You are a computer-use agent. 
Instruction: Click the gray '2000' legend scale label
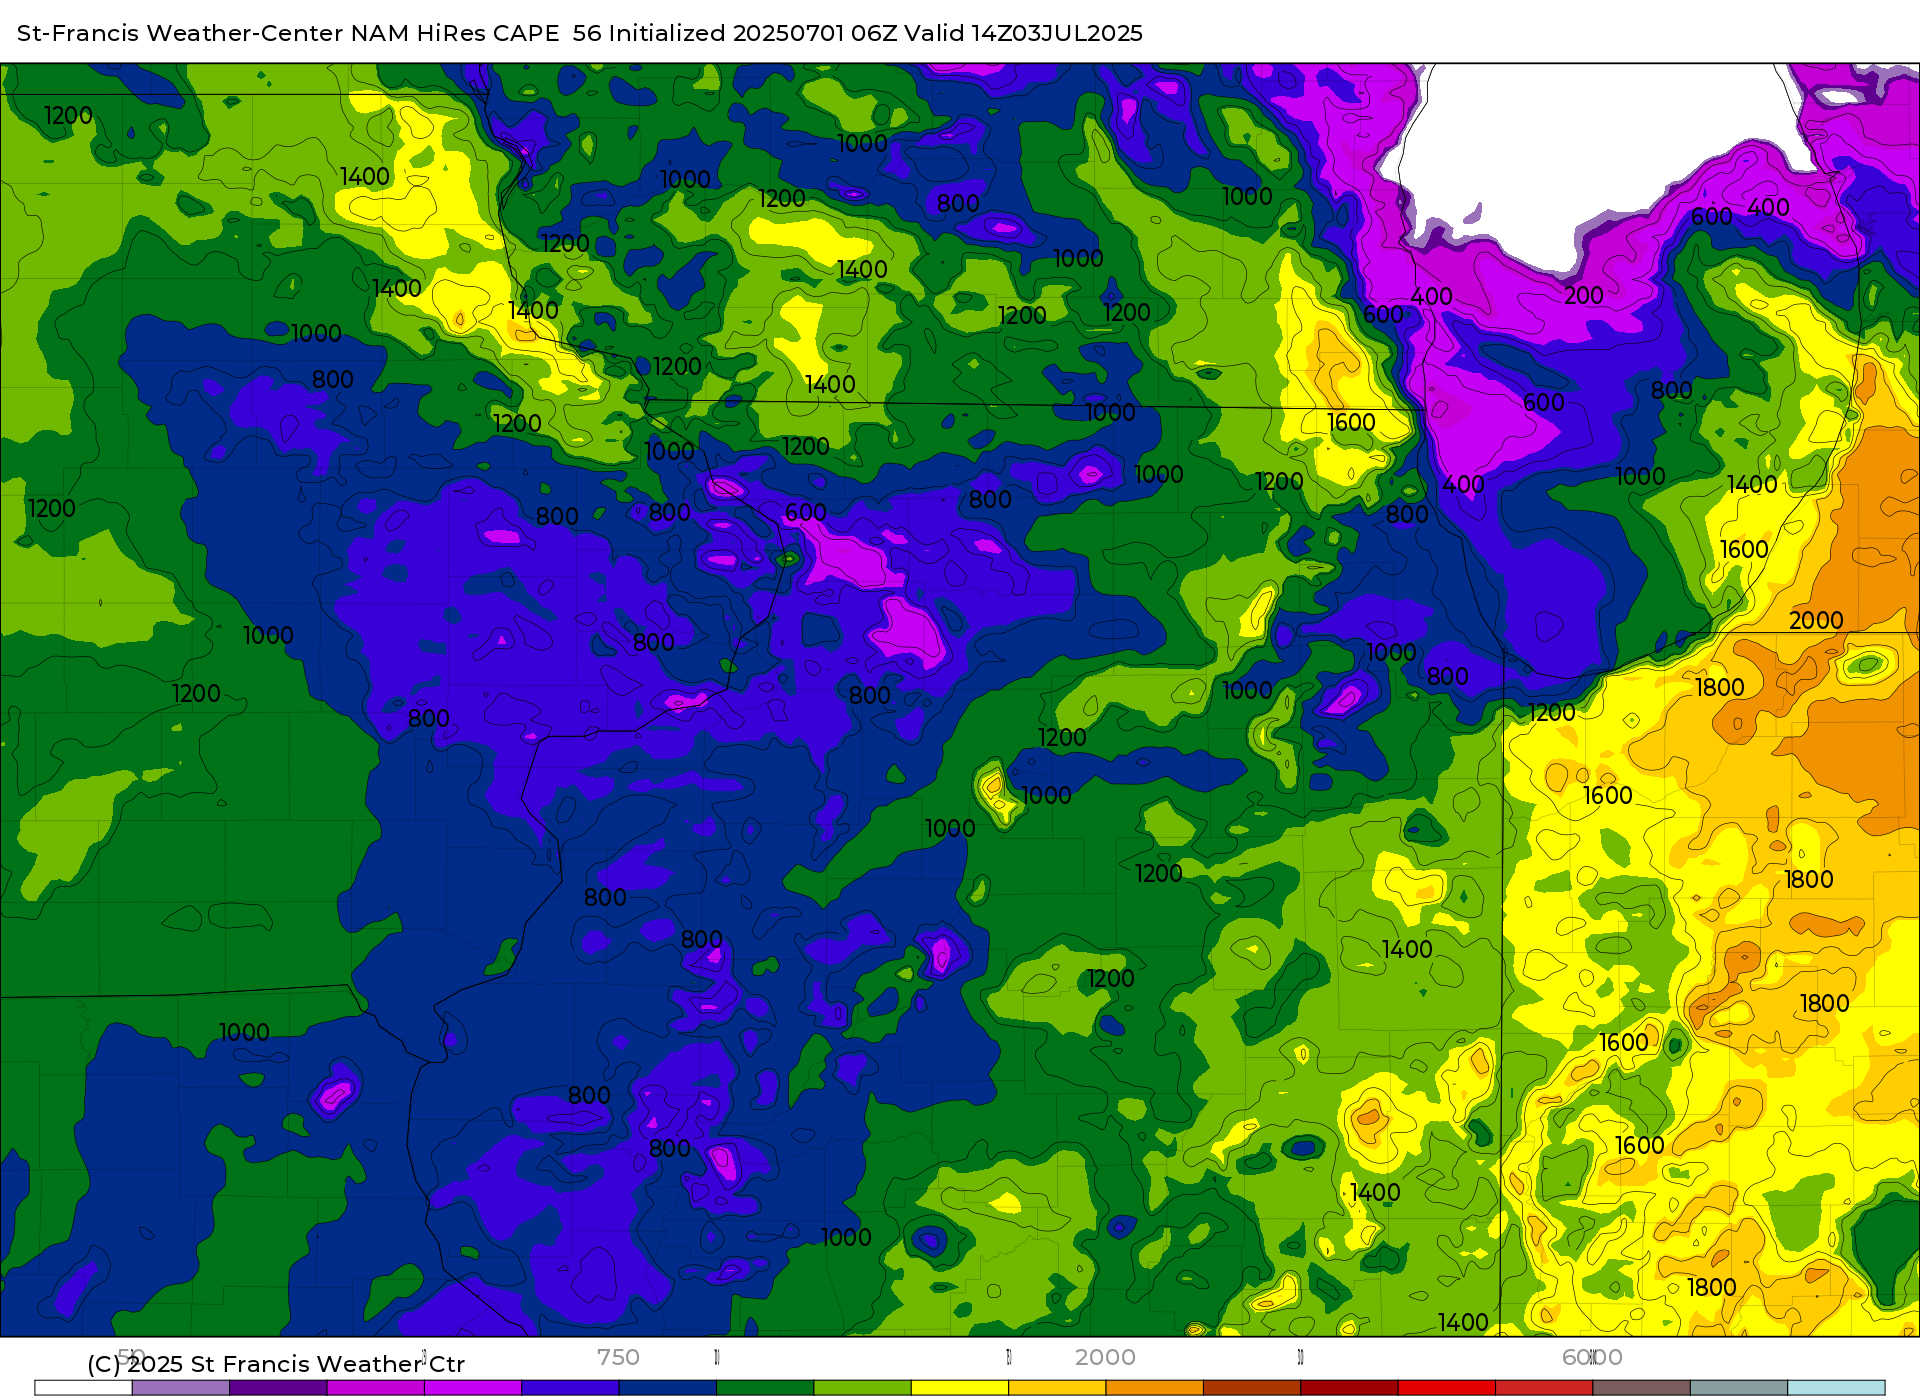click(x=1105, y=1357)
